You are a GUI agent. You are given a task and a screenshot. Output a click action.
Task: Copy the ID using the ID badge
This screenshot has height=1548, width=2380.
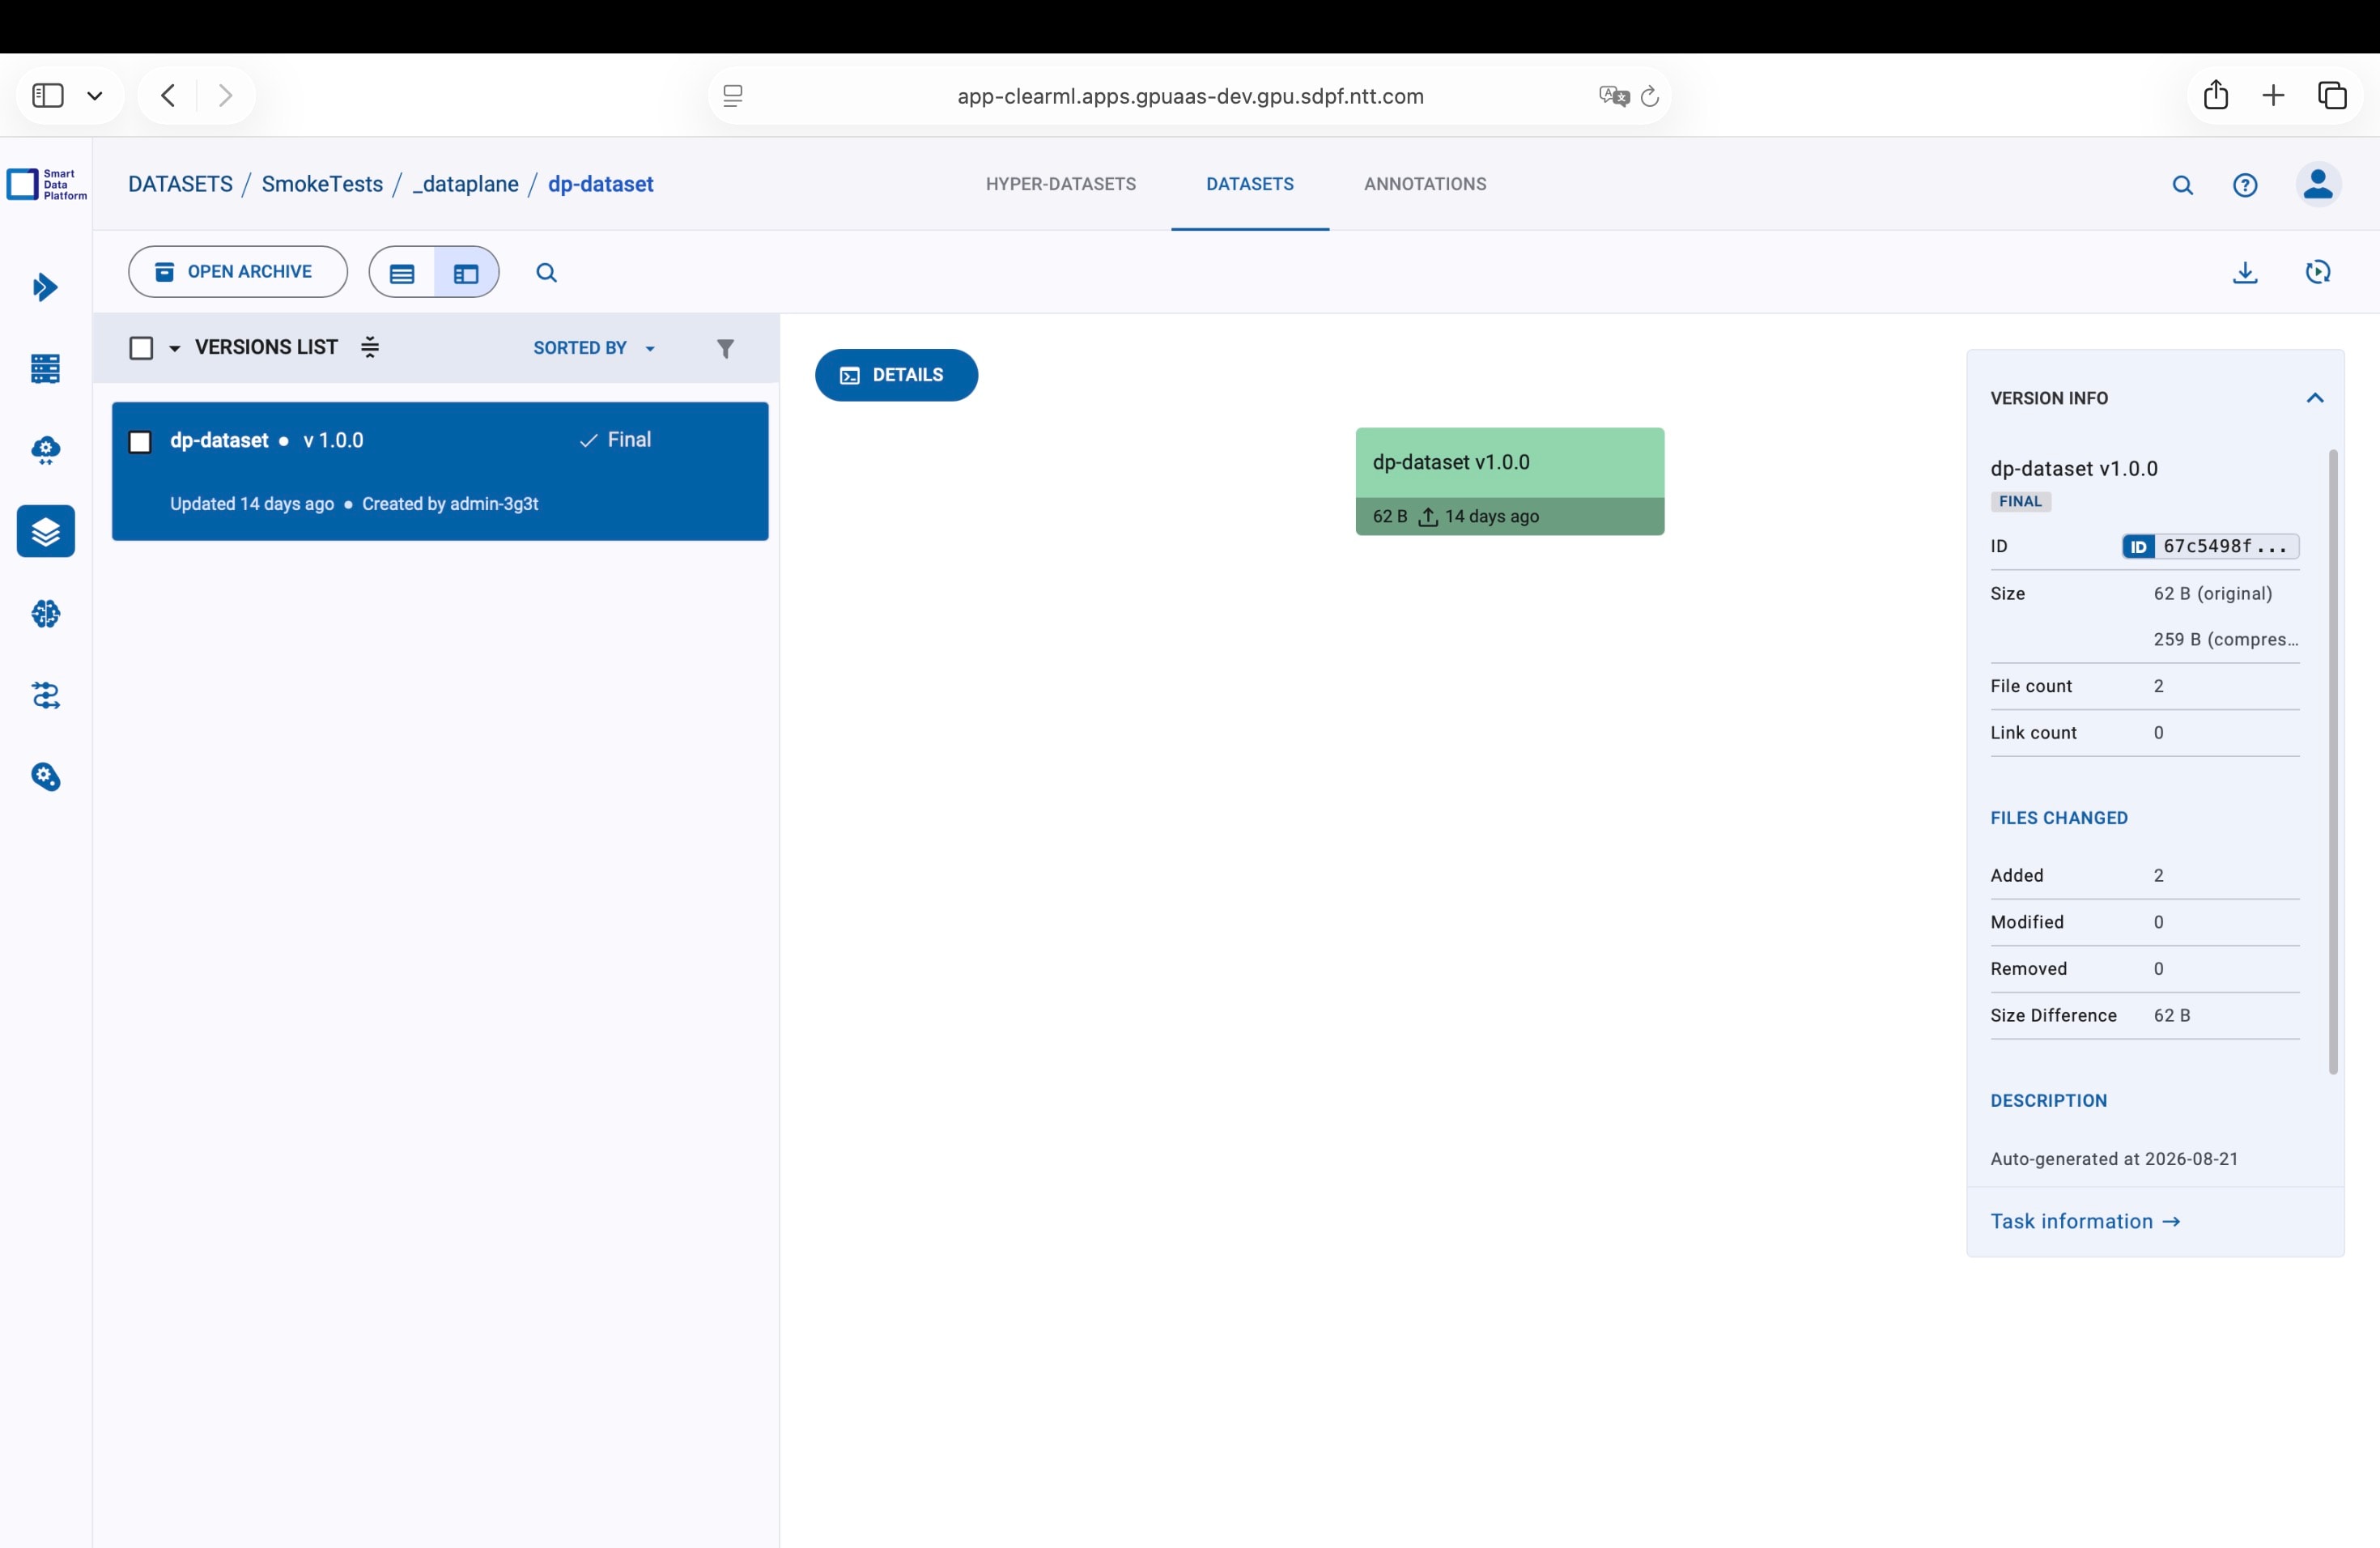click(2138, 546)
